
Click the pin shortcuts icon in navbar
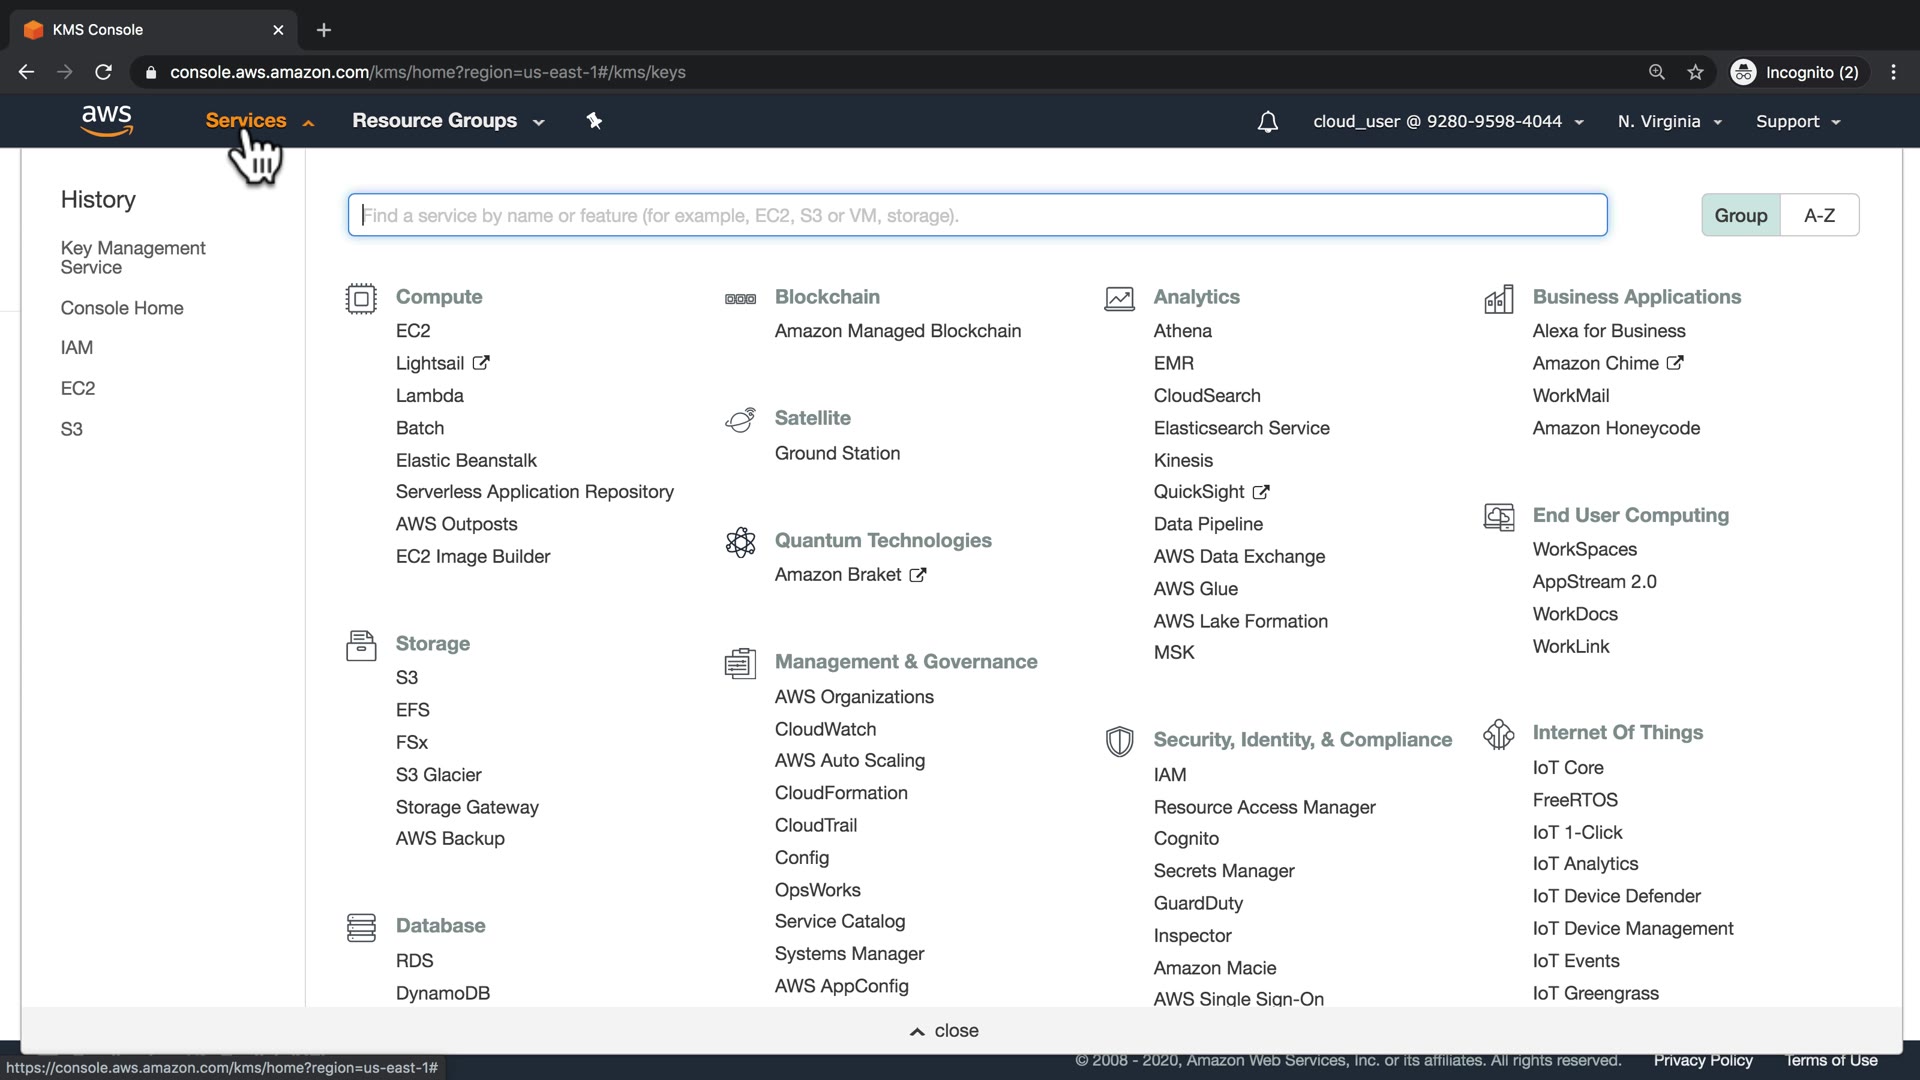[594, 121]
